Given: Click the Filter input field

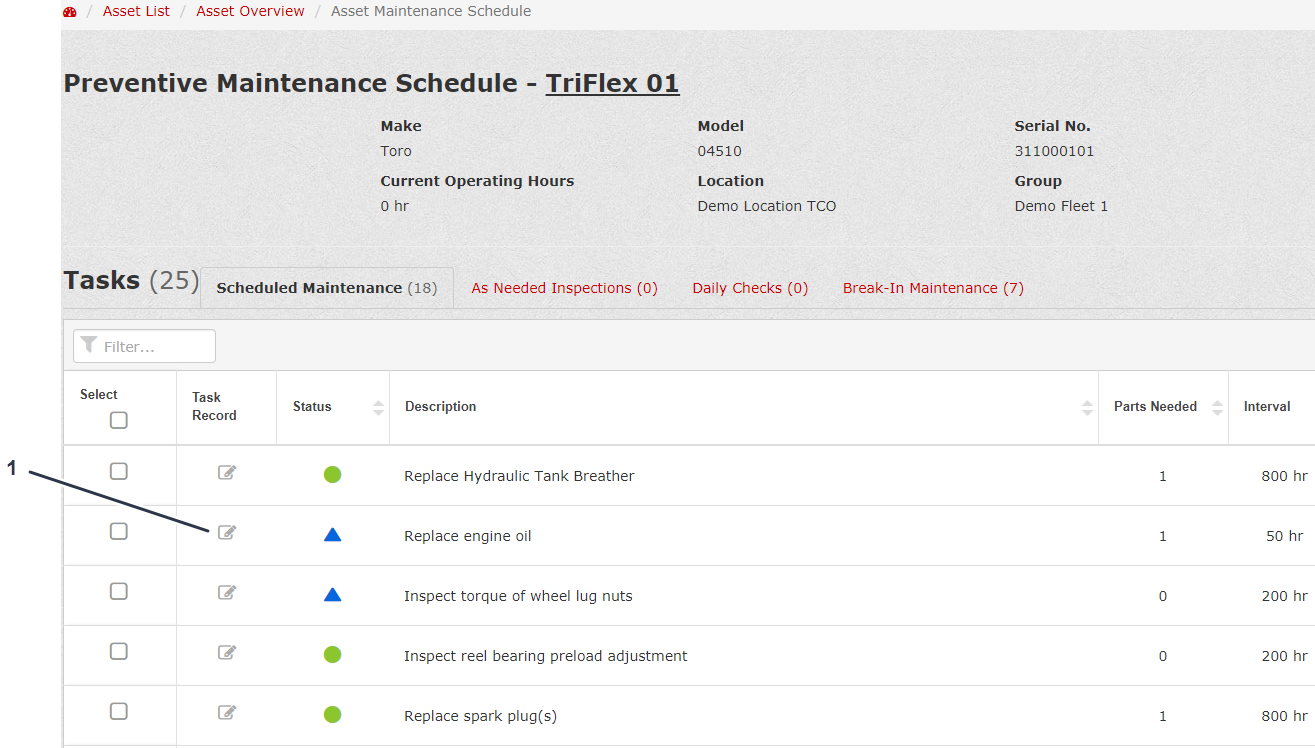Looking at the screenshot, I should click(x=145, y=346).
